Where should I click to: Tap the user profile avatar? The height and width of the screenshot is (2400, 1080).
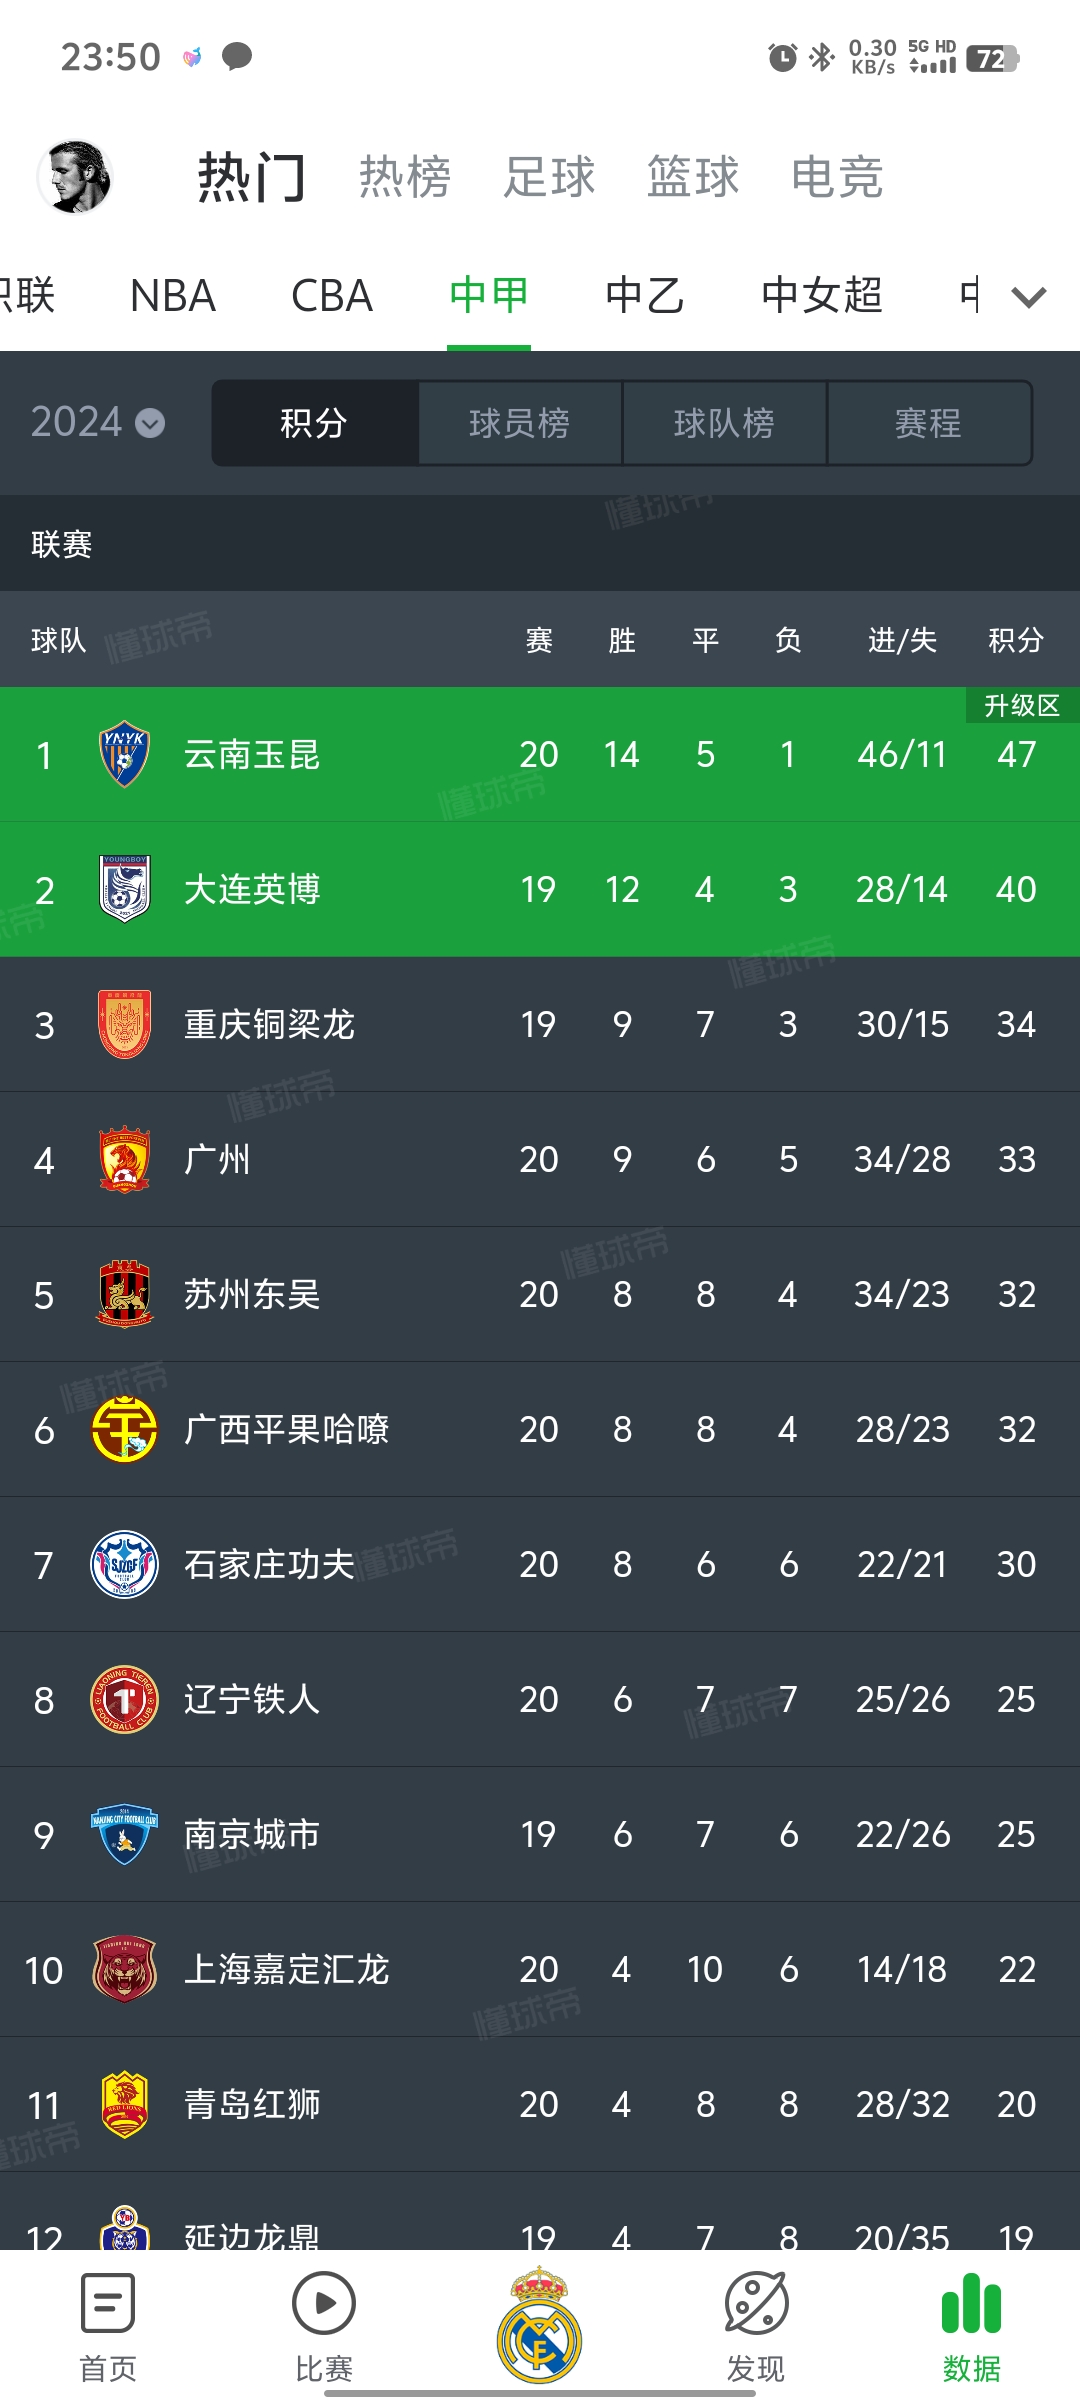pyautogui.click(x=75, y=177)
